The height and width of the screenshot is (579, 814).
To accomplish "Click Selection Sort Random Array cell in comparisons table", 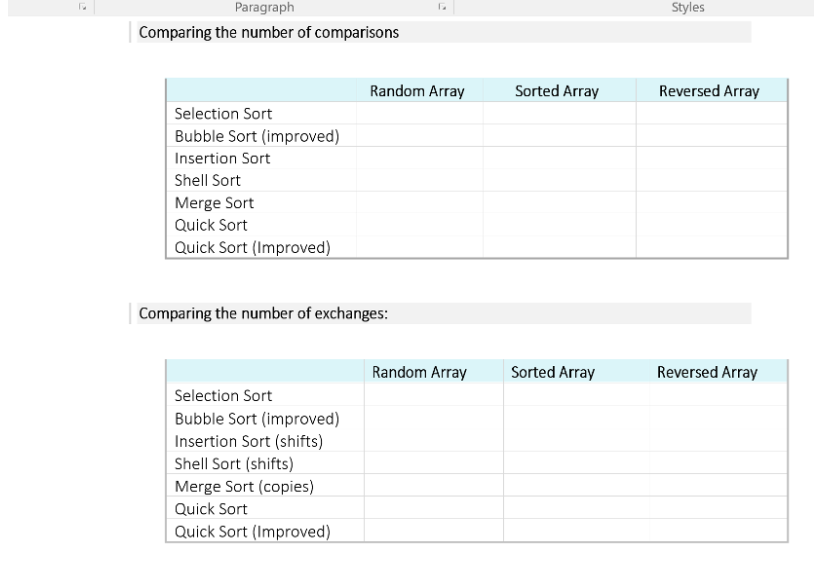I will (x=419, y=113).
